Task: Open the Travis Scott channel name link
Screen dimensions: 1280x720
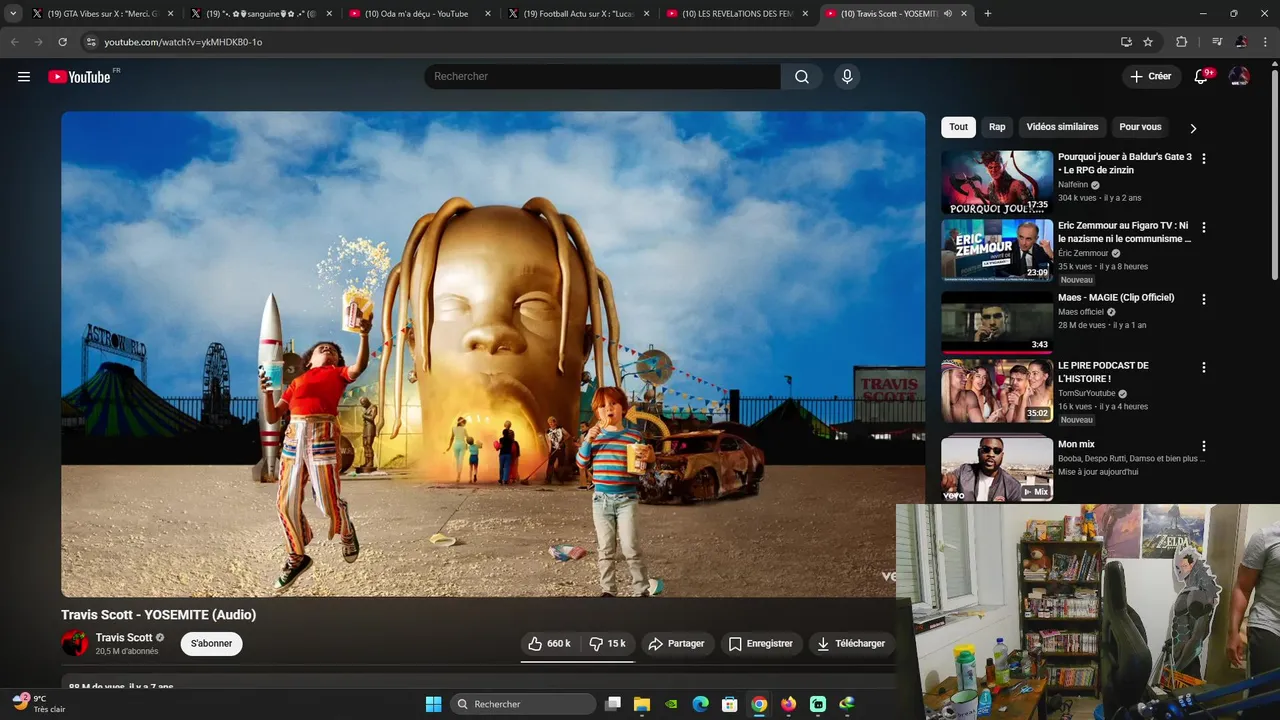Action: click(x=124, y=638)
